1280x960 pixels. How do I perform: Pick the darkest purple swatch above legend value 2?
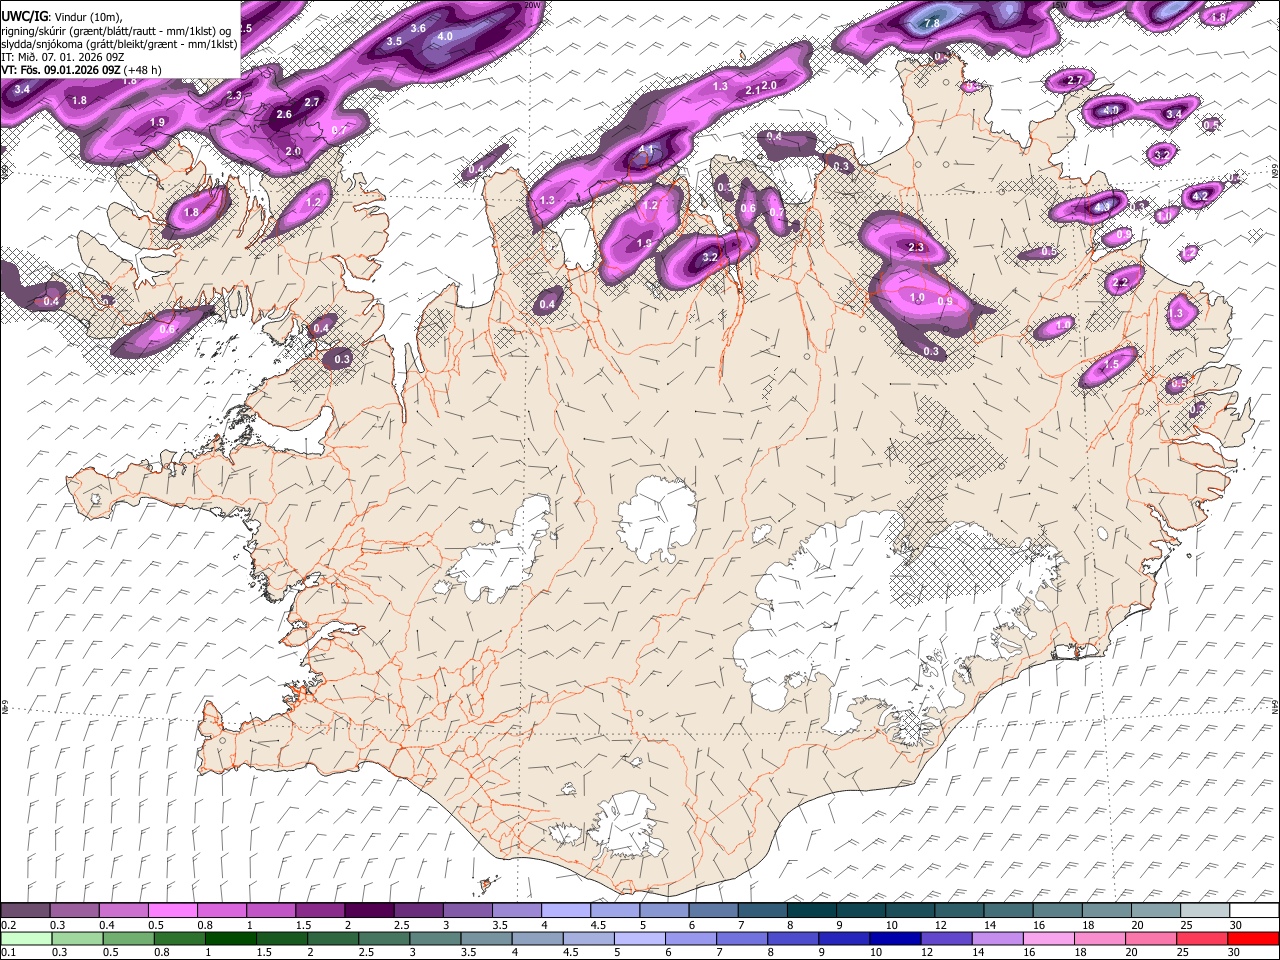368,911
